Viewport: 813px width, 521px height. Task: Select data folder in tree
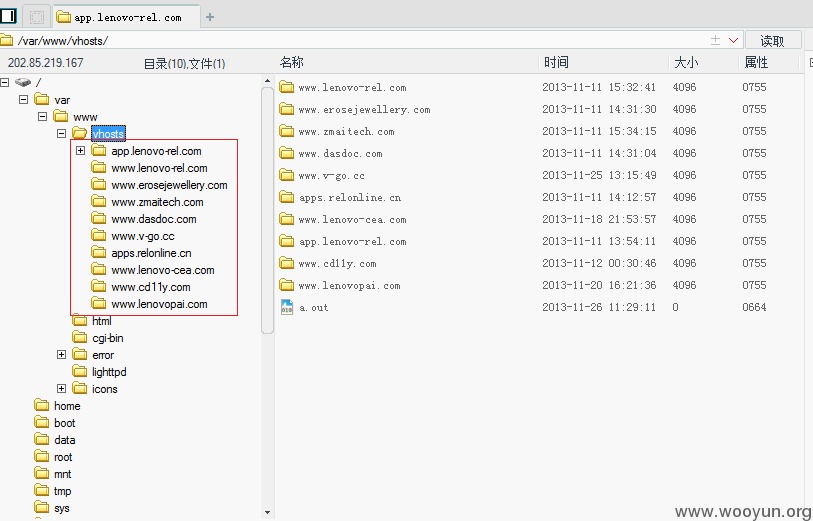(64, 440)
